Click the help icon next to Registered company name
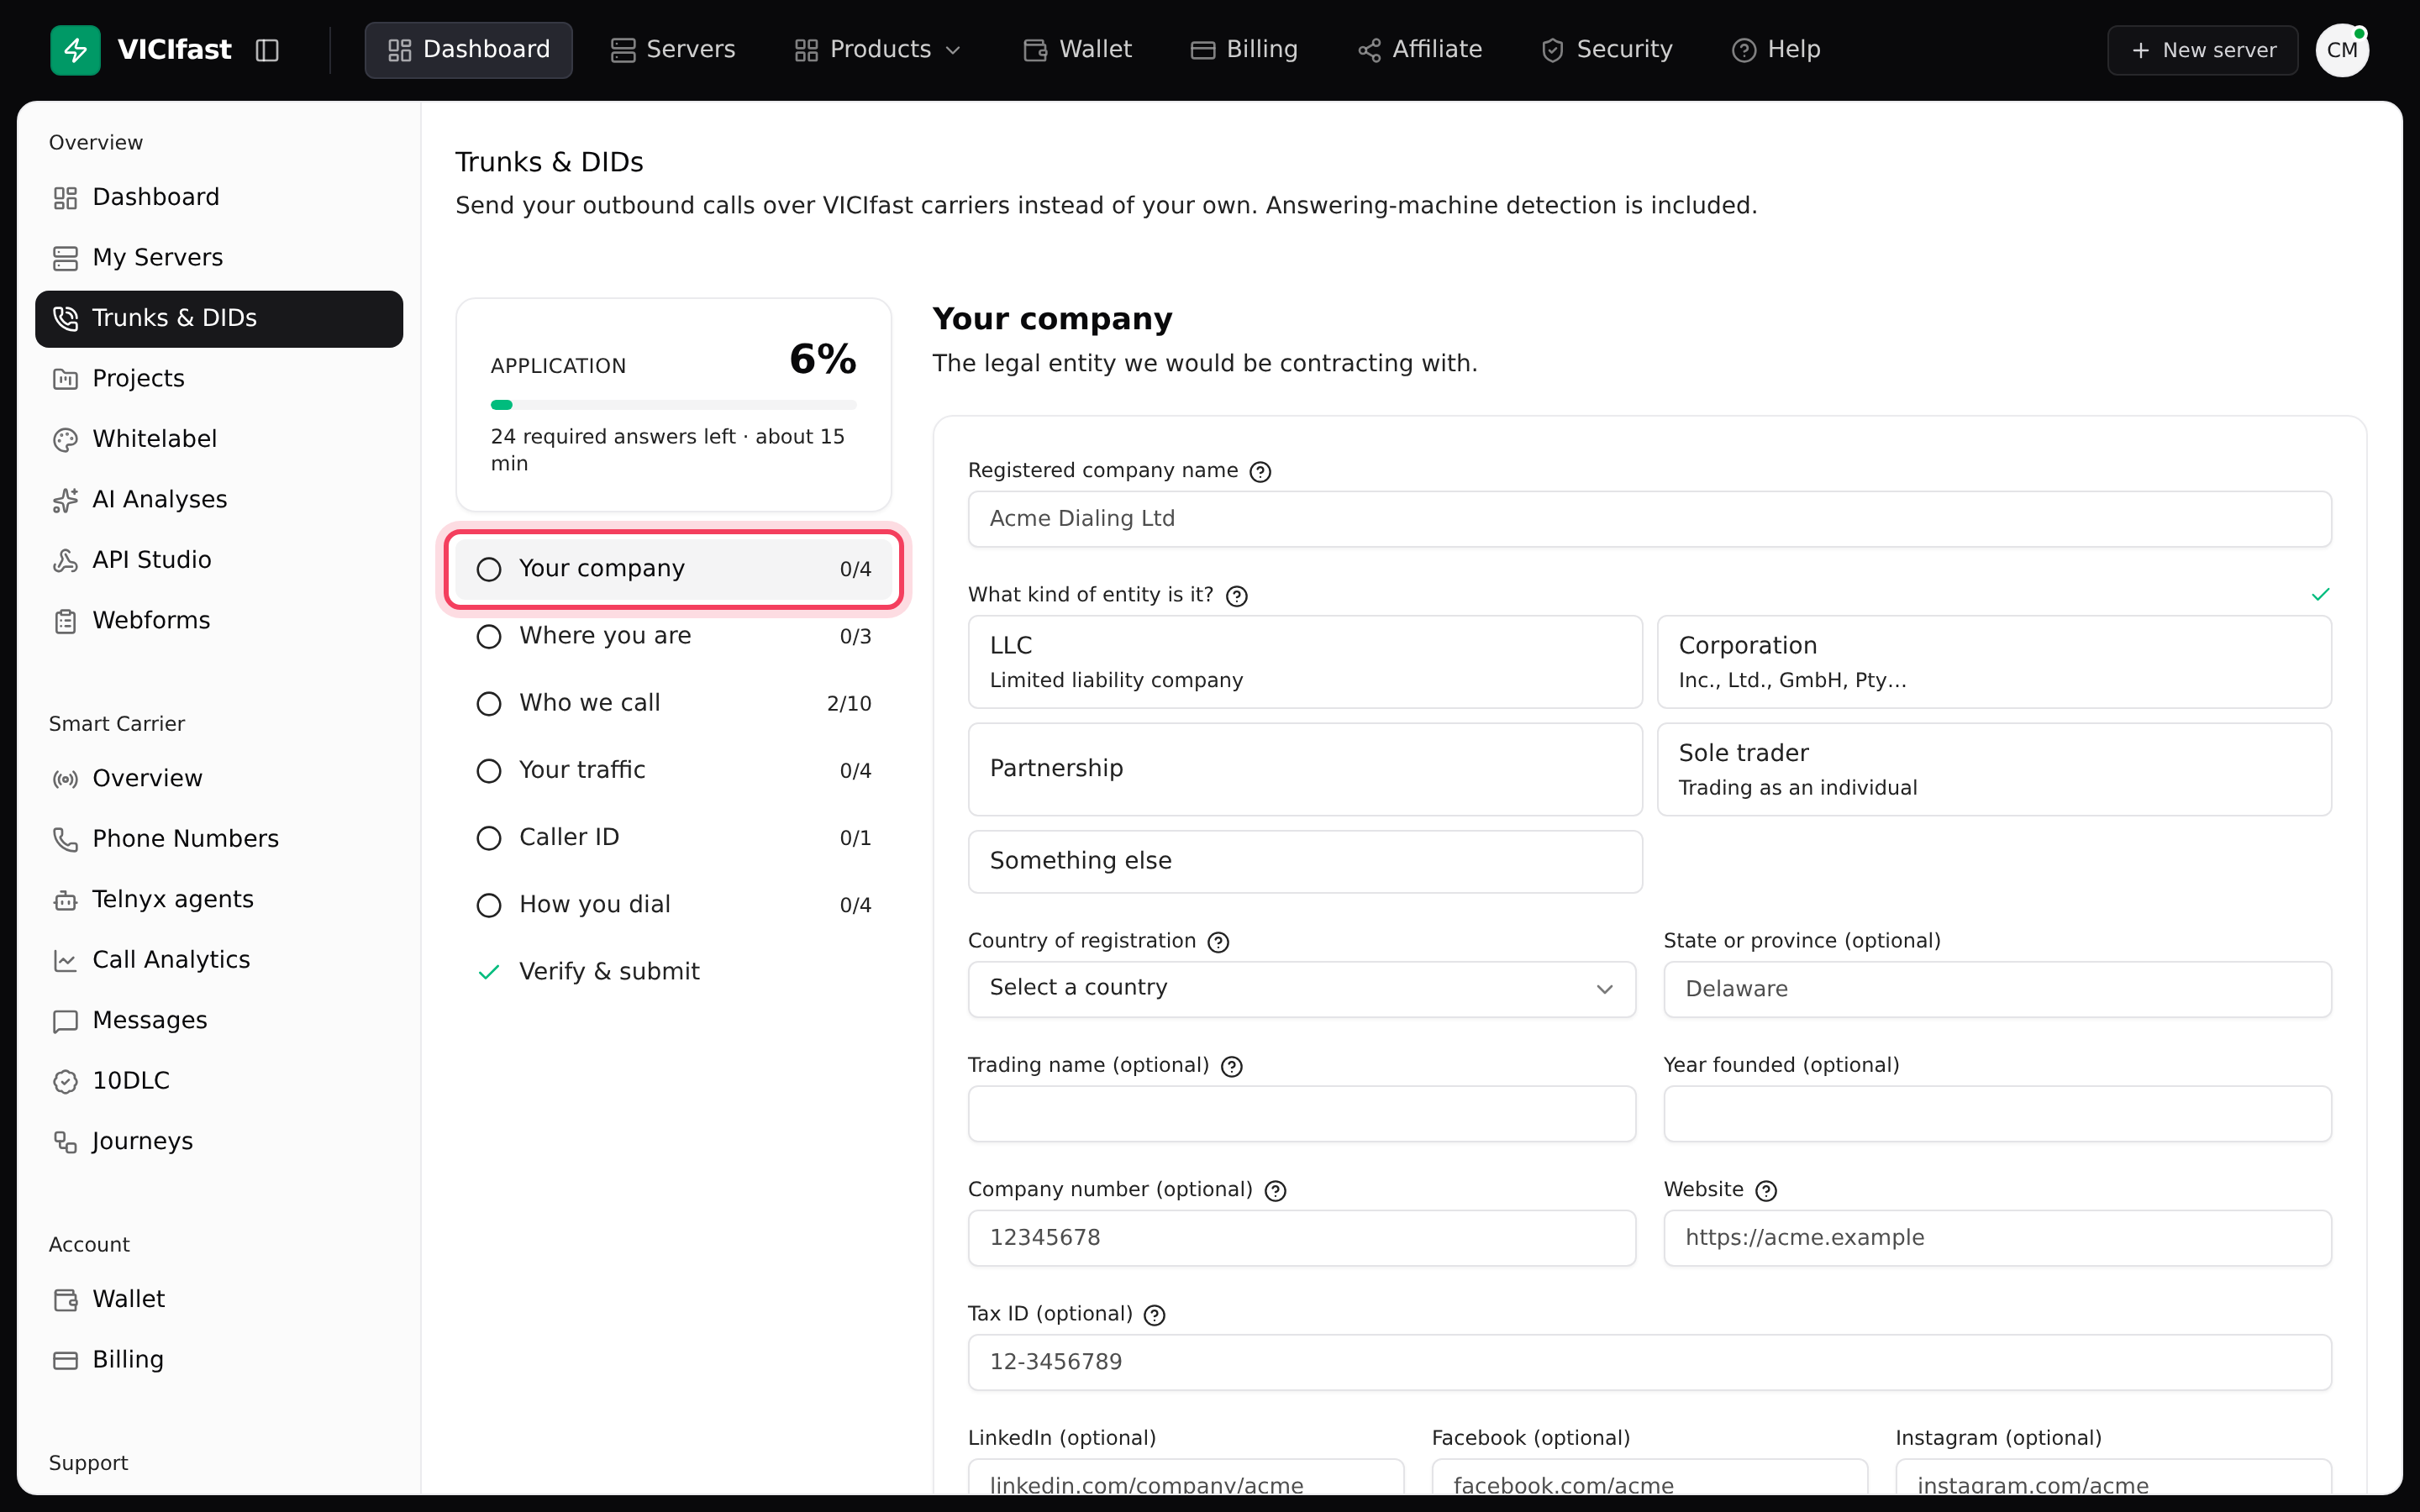2420x1512 pixels. 1260,471
